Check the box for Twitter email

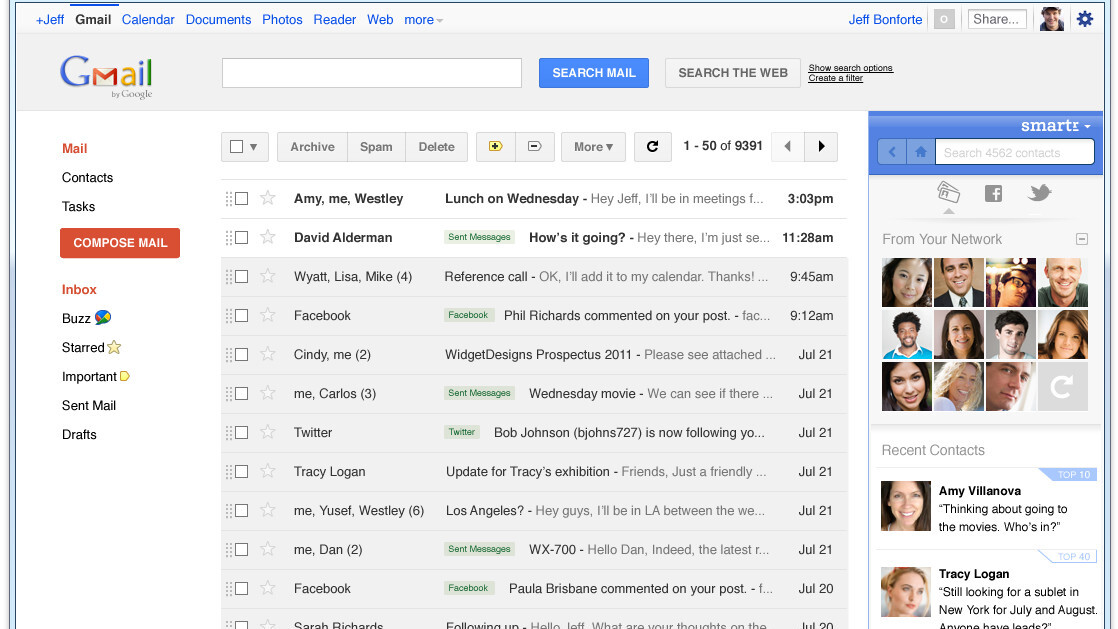point(241,433)
